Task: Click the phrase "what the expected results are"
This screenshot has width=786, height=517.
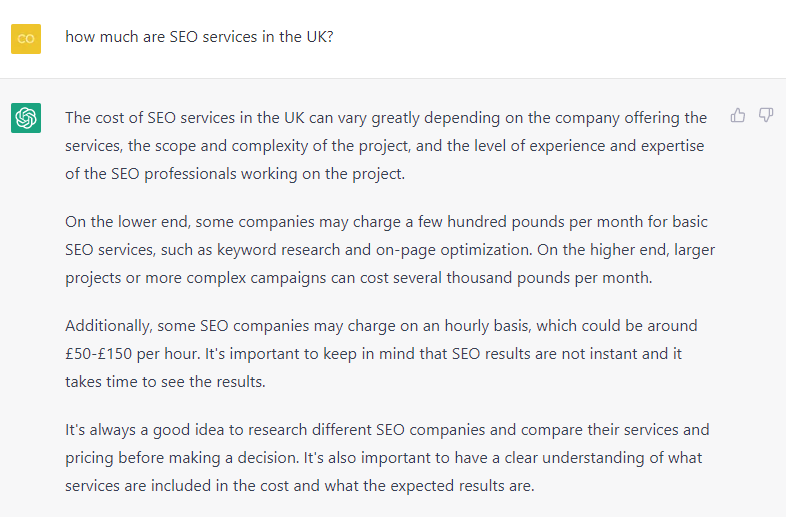Action: [429, 486]
